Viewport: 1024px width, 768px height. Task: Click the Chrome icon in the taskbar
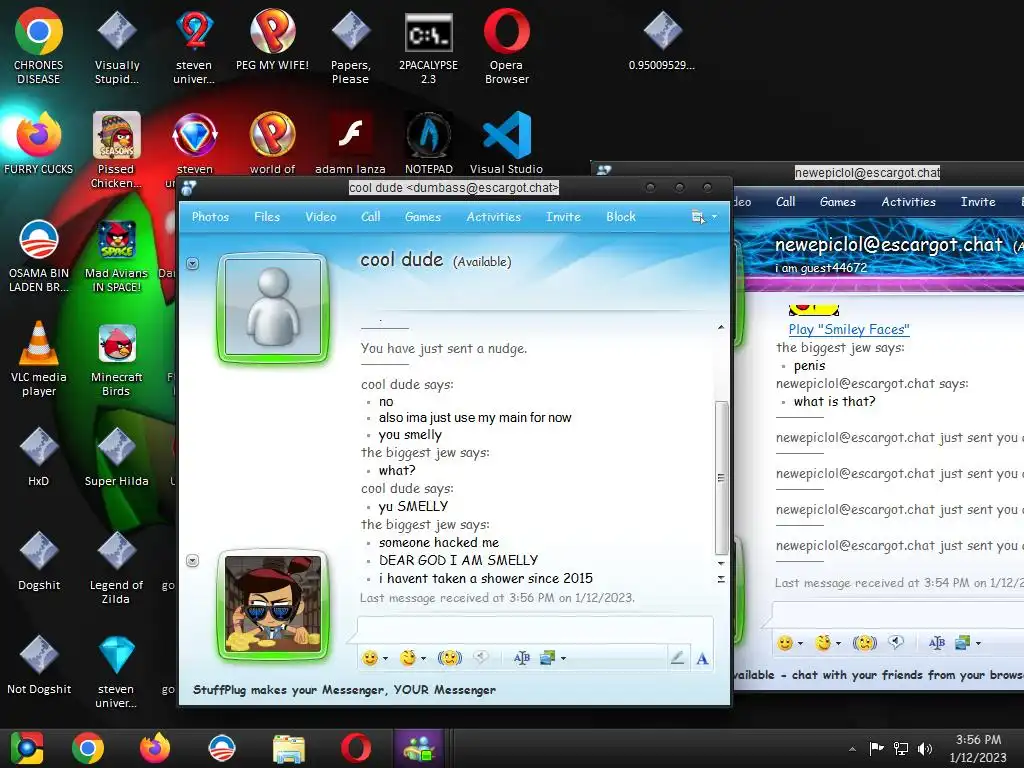point(88,748)
